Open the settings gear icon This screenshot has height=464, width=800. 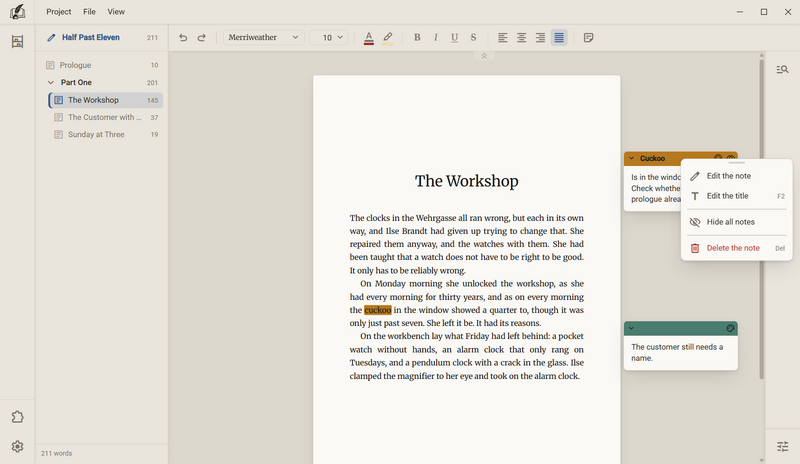pos(17,447)
